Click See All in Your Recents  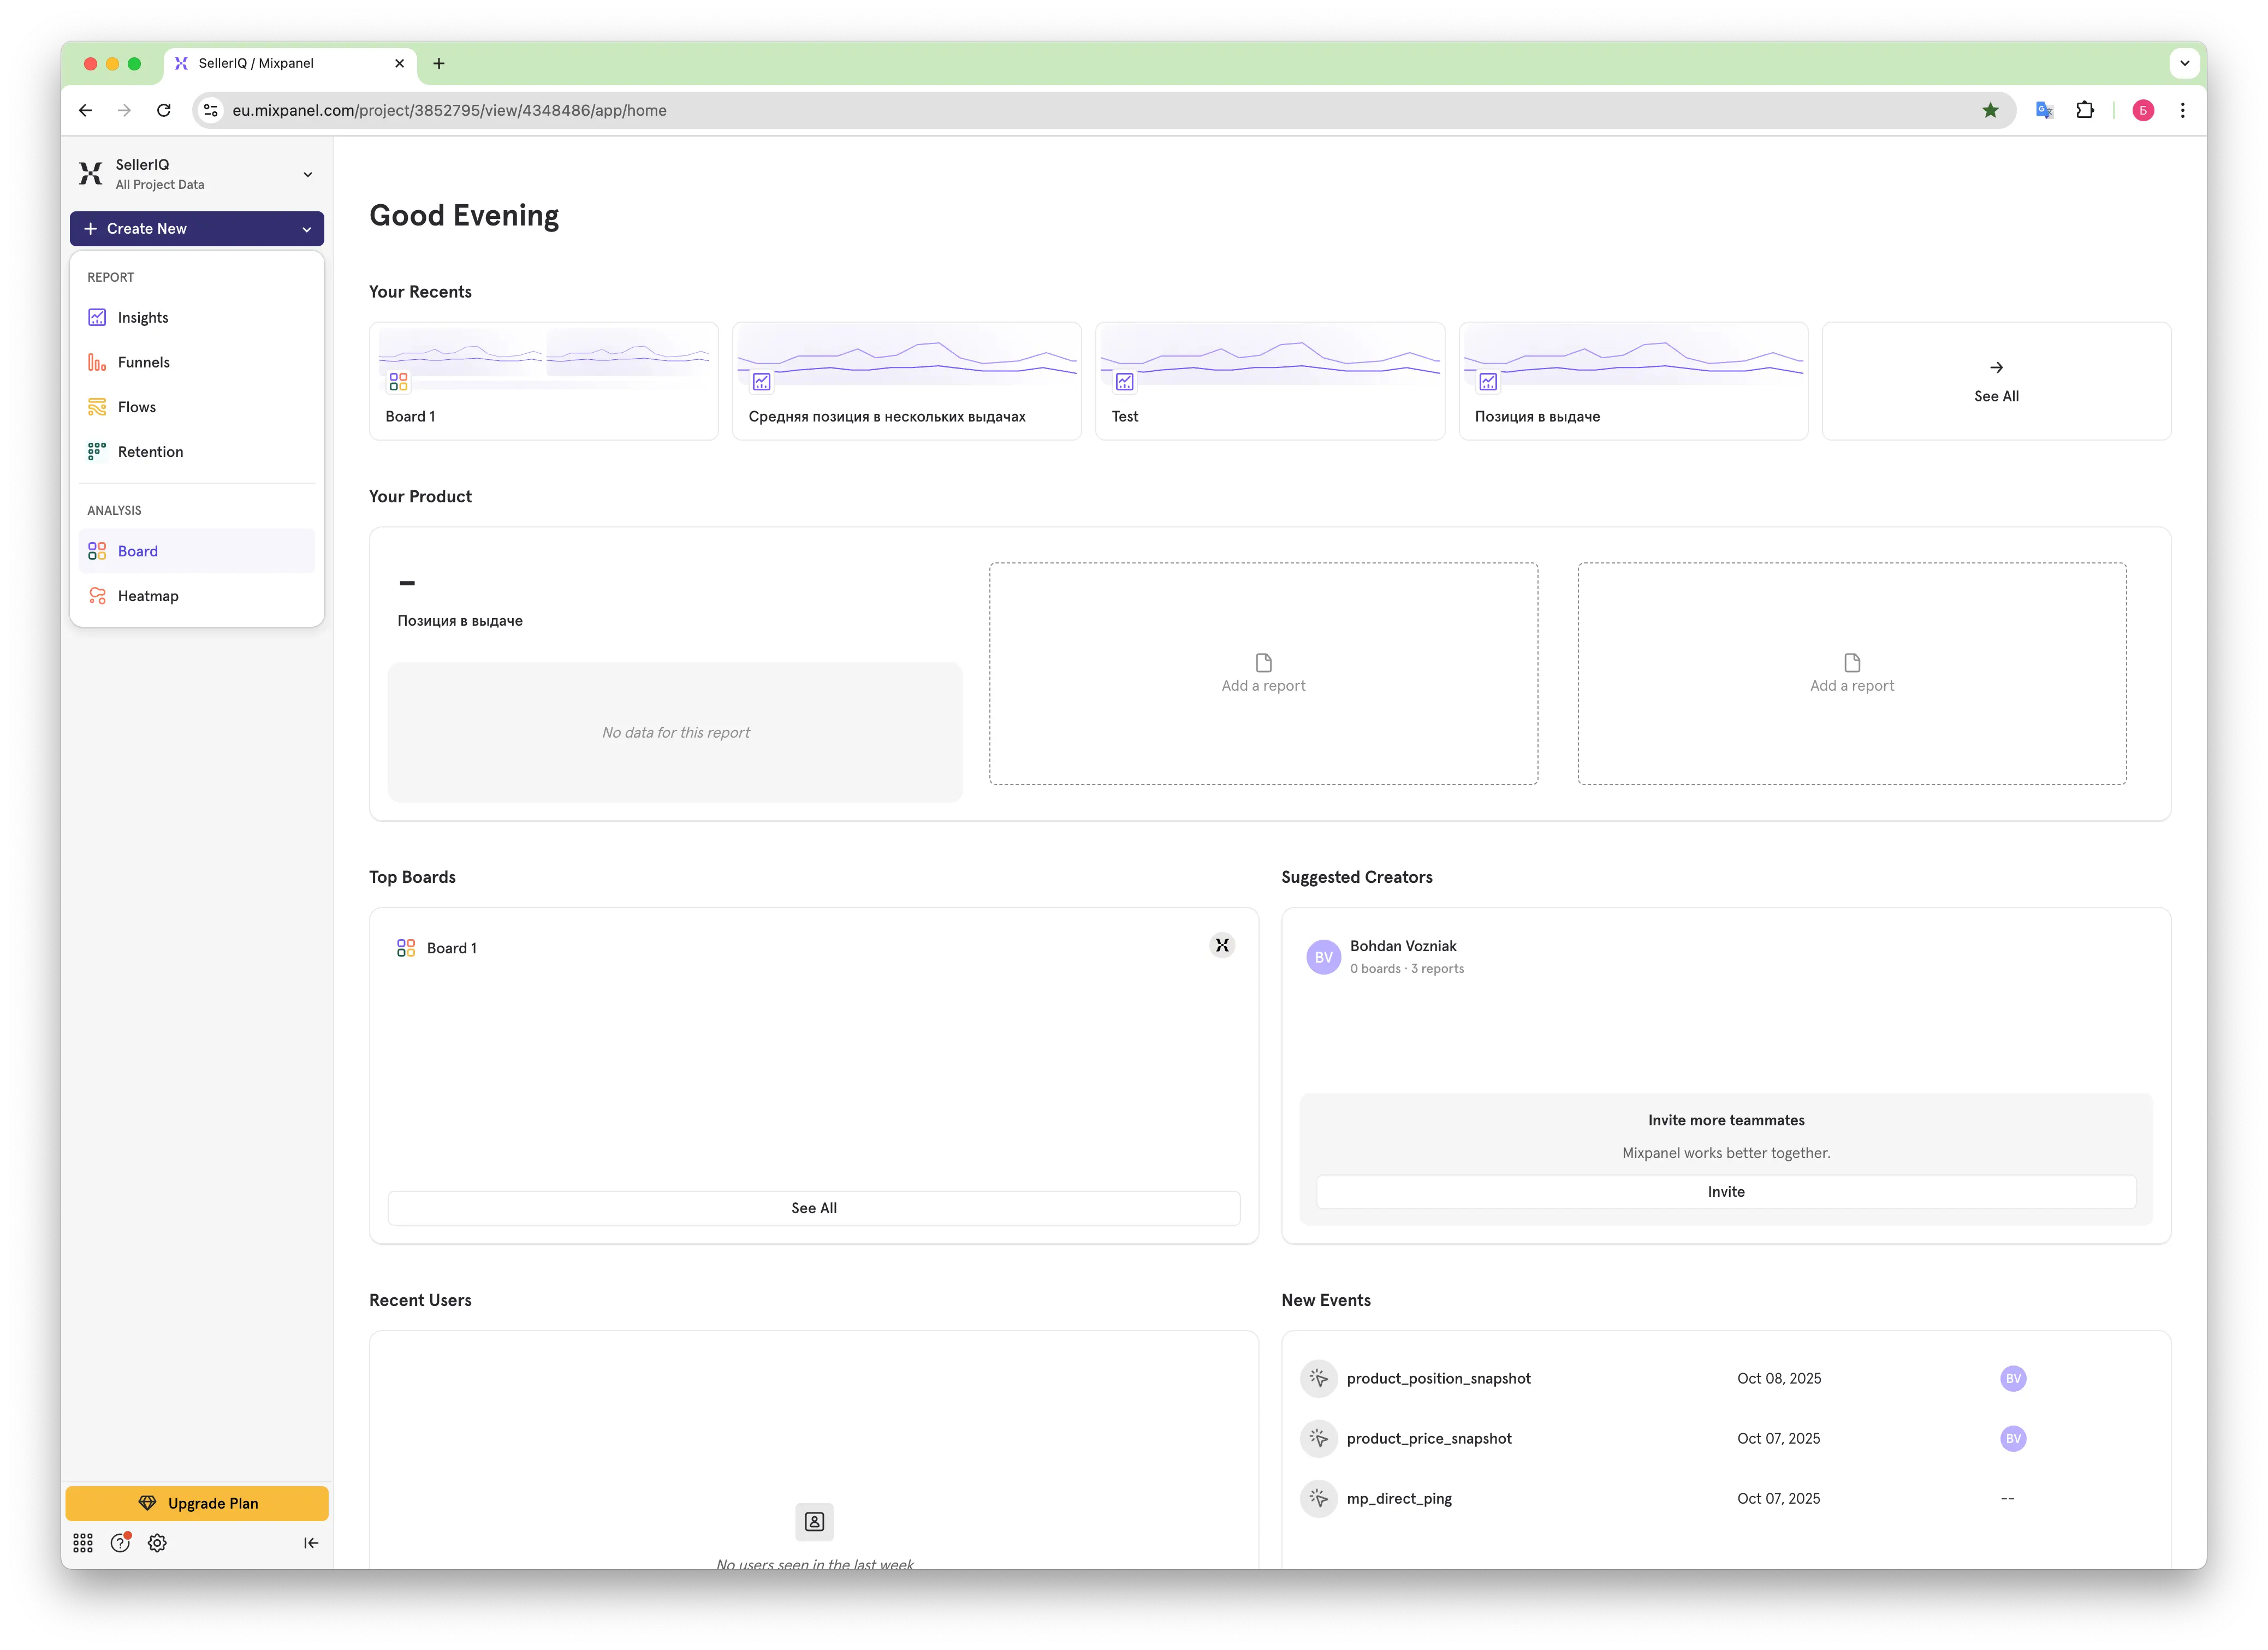1996,381
